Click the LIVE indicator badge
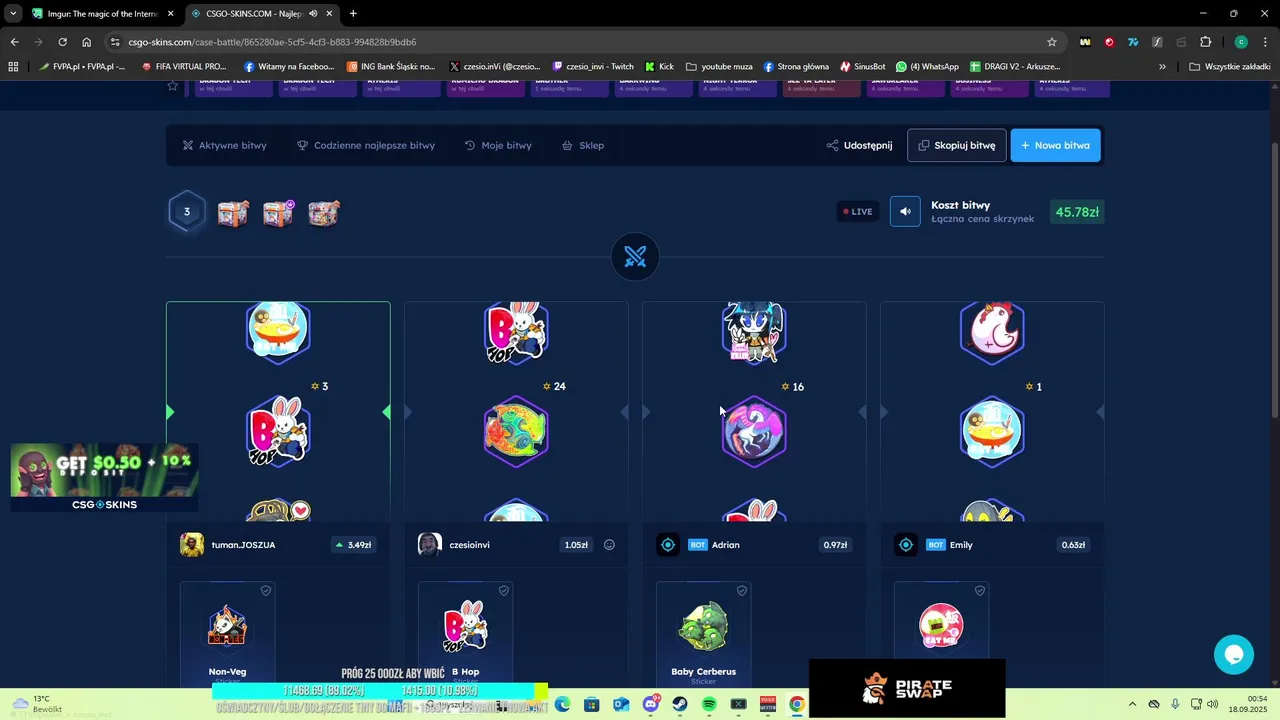The width and height of the screenshot is (1280, 720). click(x=857, y=211)
